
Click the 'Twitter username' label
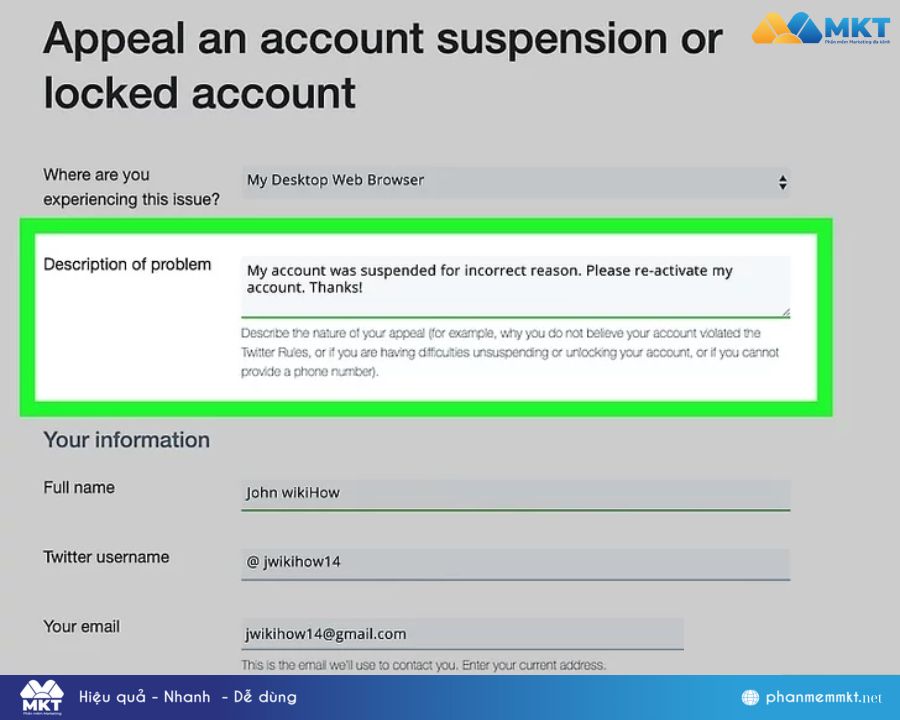tap(106, 557)
